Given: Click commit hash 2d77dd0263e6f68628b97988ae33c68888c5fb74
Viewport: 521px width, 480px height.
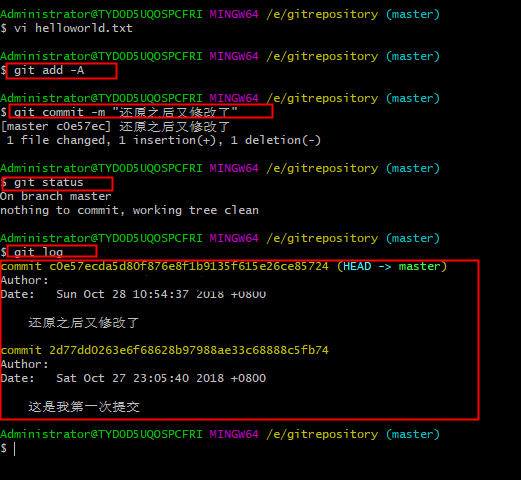Looking at the screenshot, I should click(x=189, y=350).
